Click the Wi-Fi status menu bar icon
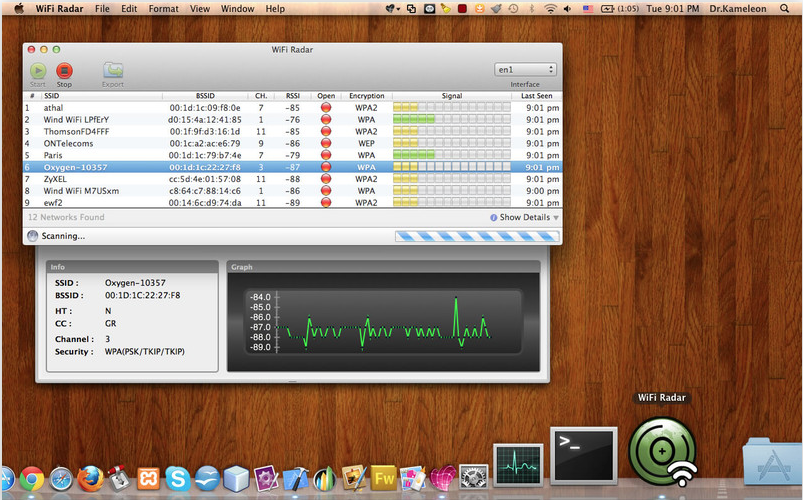This screenshot has width=803, height=500. tap(551, 9)
